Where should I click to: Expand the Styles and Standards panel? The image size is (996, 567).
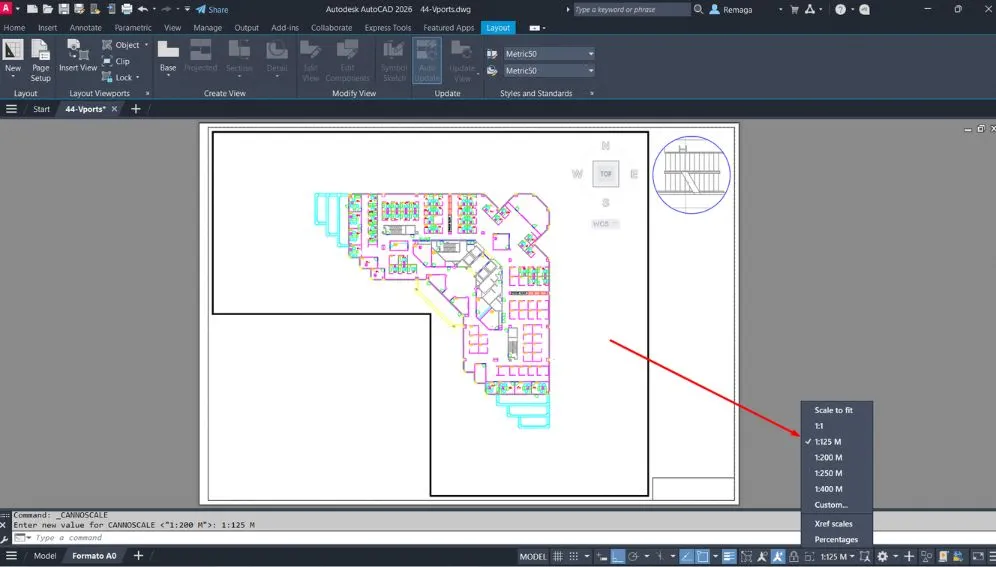[x=592, y=93]
